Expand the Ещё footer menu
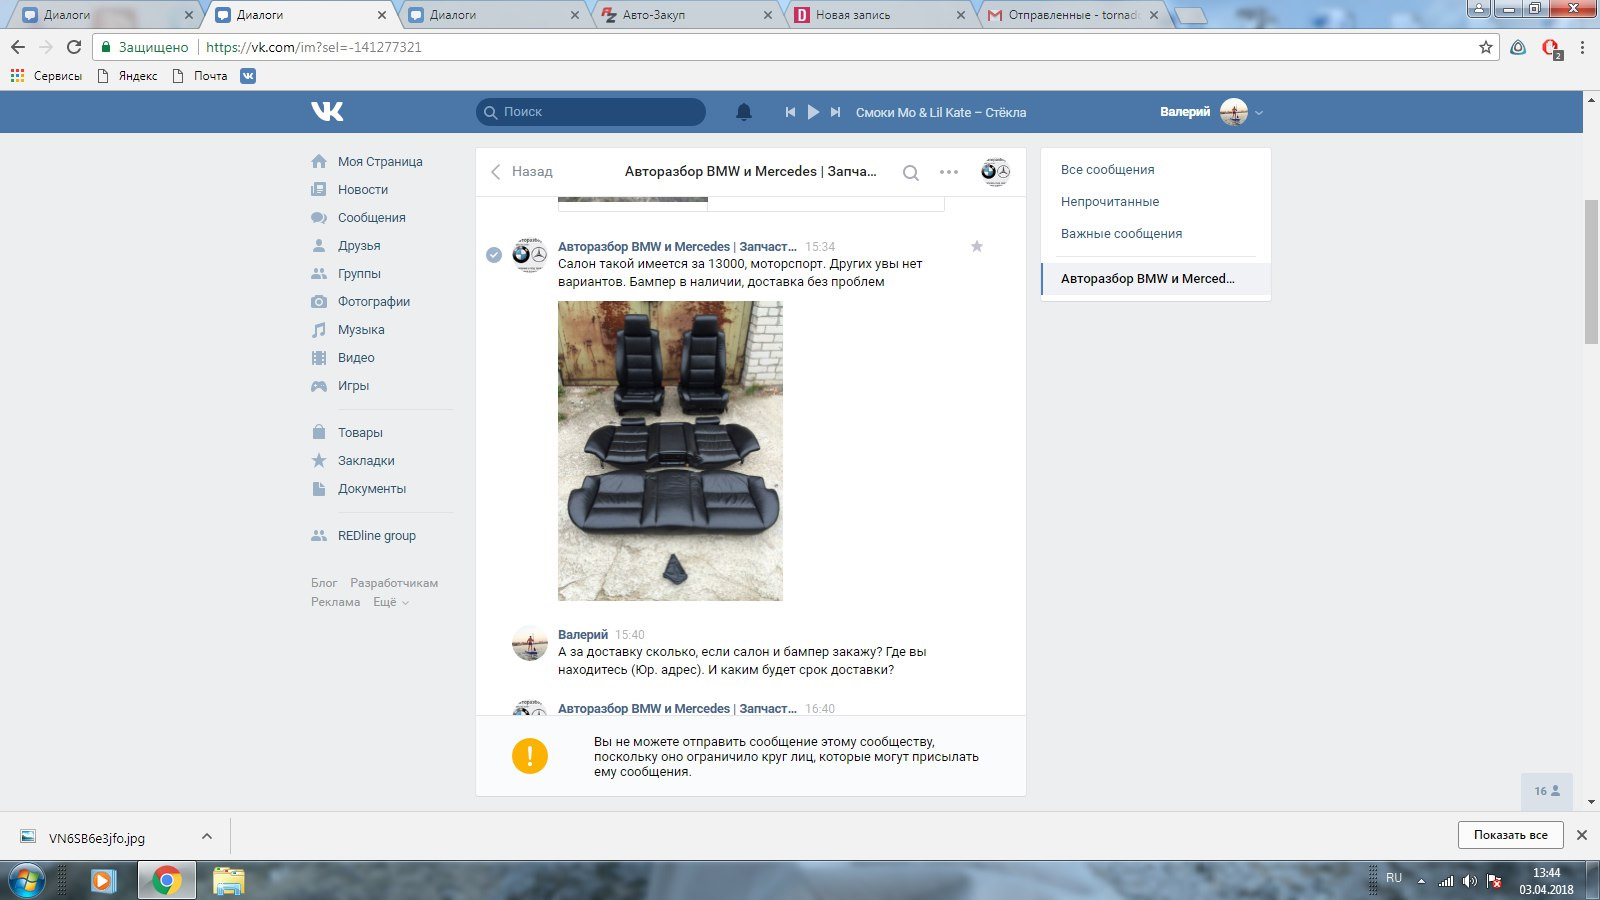 tap(391, 602)
